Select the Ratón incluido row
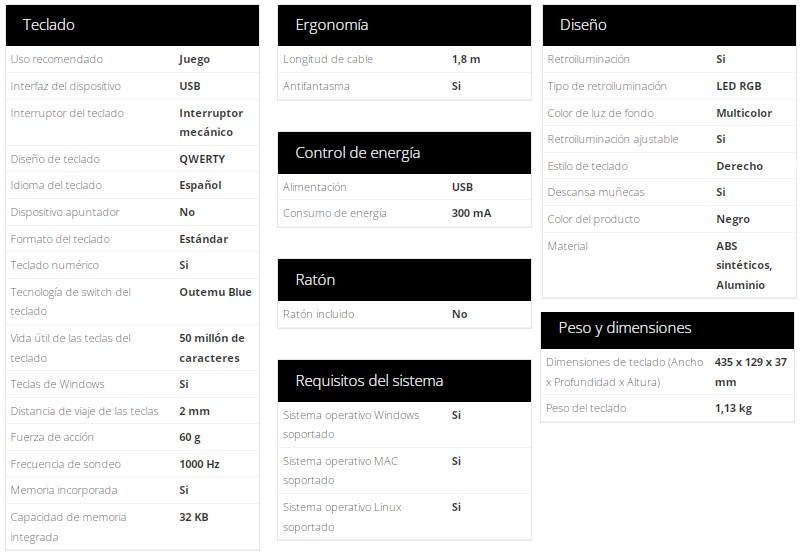This screenshot has width=804, height=553. (x=404, y=314)
